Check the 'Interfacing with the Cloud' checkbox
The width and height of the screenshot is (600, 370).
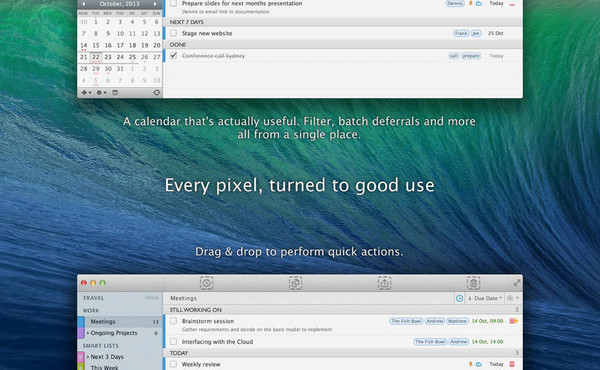173,341
